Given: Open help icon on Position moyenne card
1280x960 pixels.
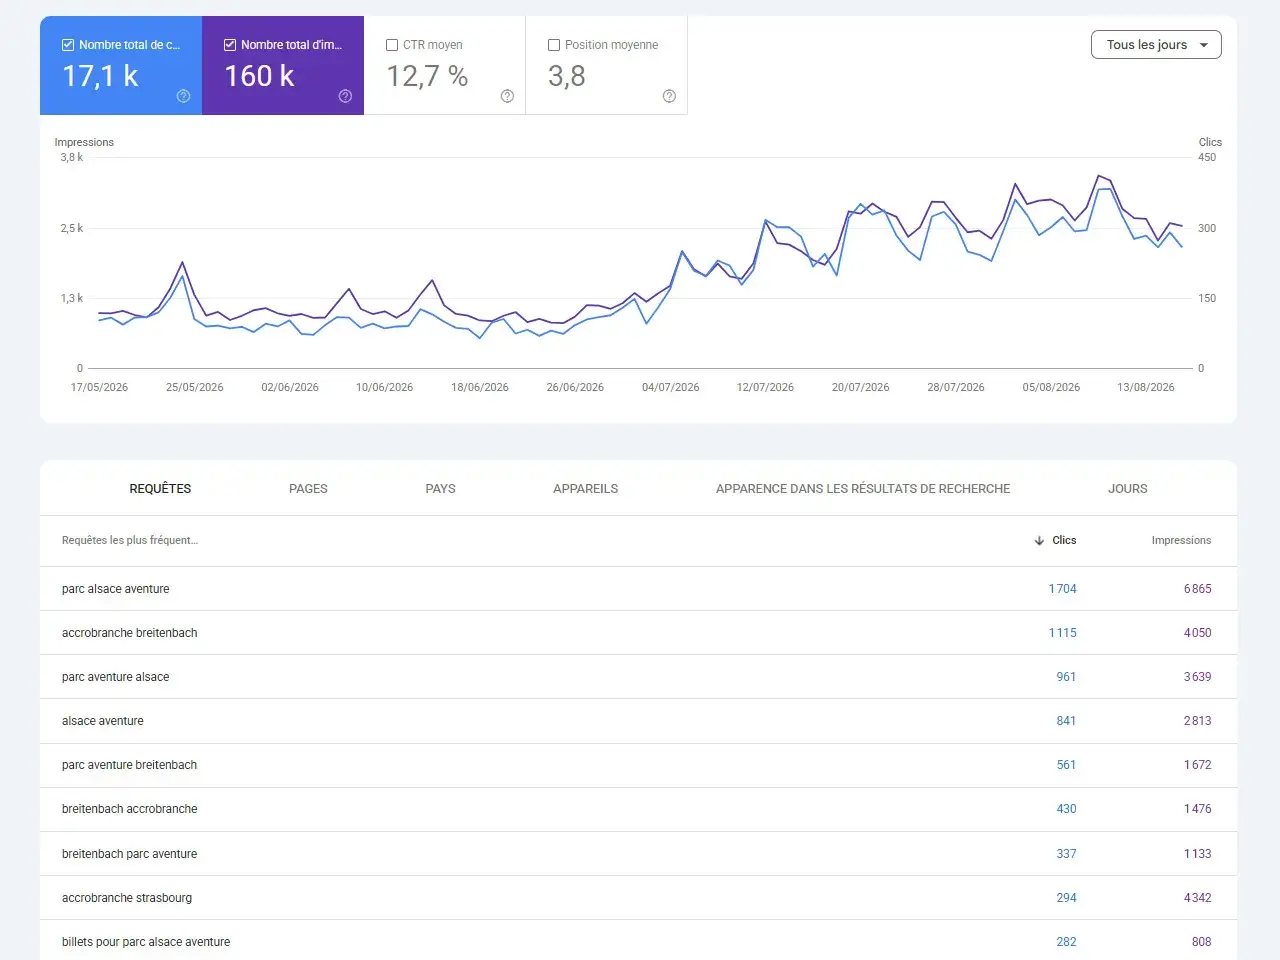Looking at the screenshot, I should pyautogui.click(x=669, y=96).
